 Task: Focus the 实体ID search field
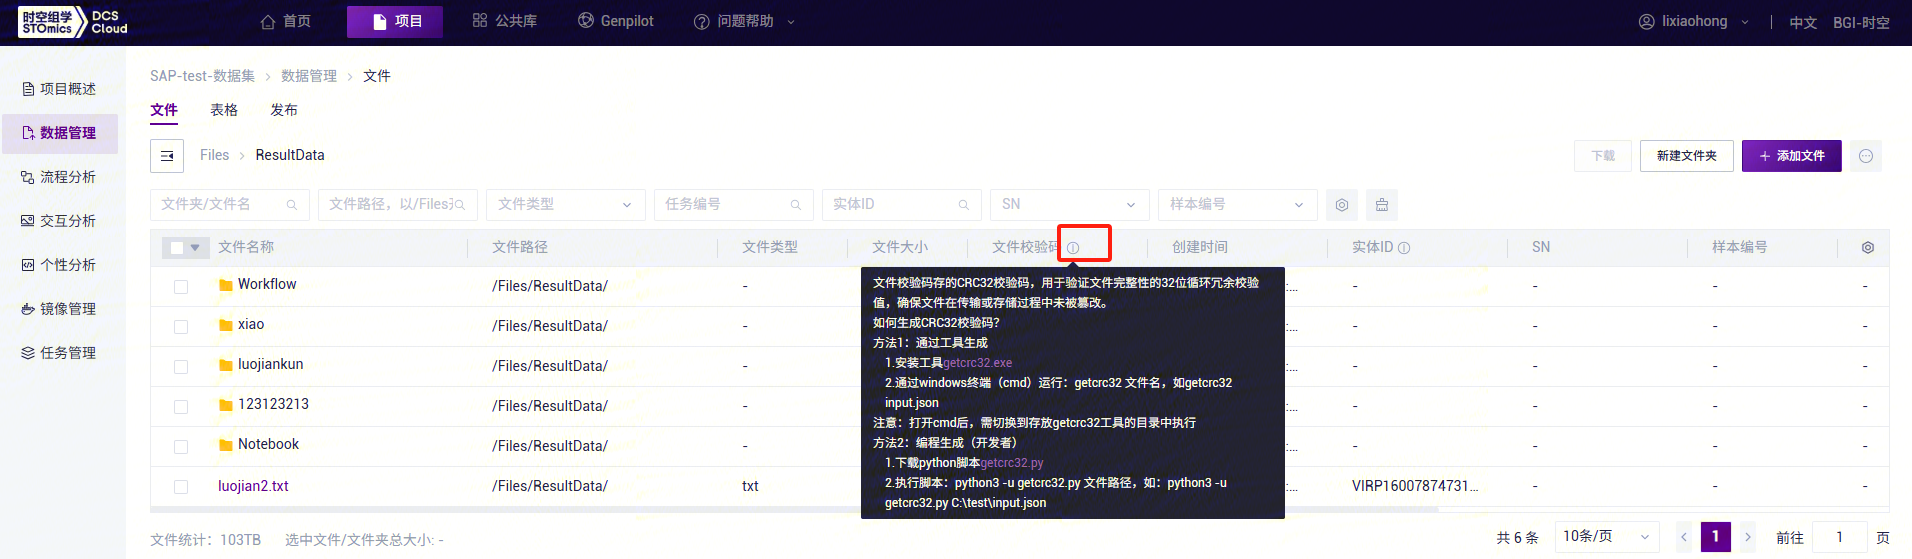pos(902,204)
